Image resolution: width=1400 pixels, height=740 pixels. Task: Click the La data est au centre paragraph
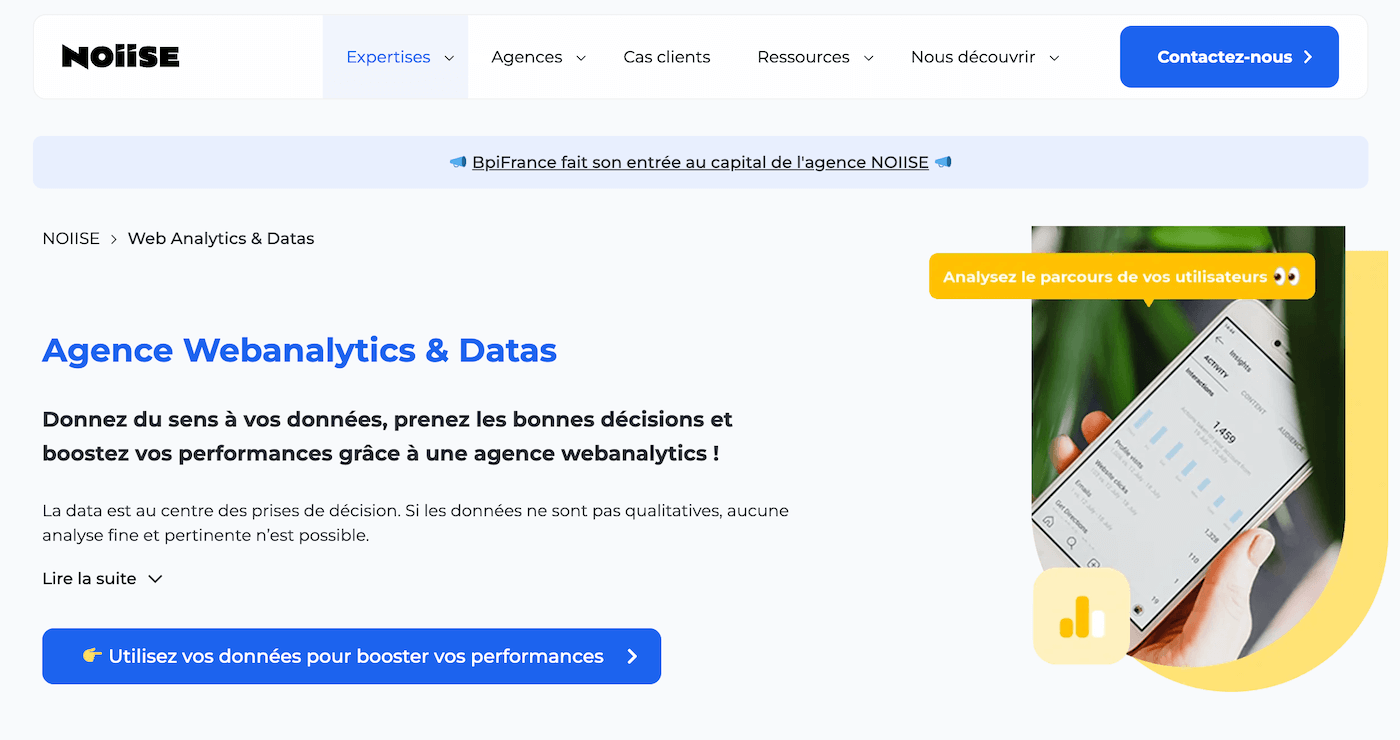point(415,523)
